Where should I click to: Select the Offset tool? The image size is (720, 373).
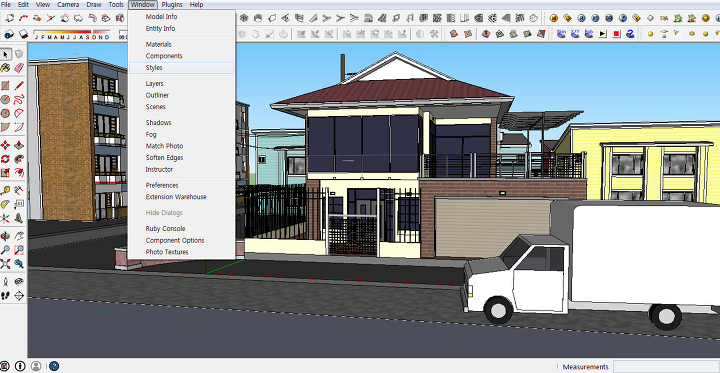pyautogui.click(x=19, y=173)
